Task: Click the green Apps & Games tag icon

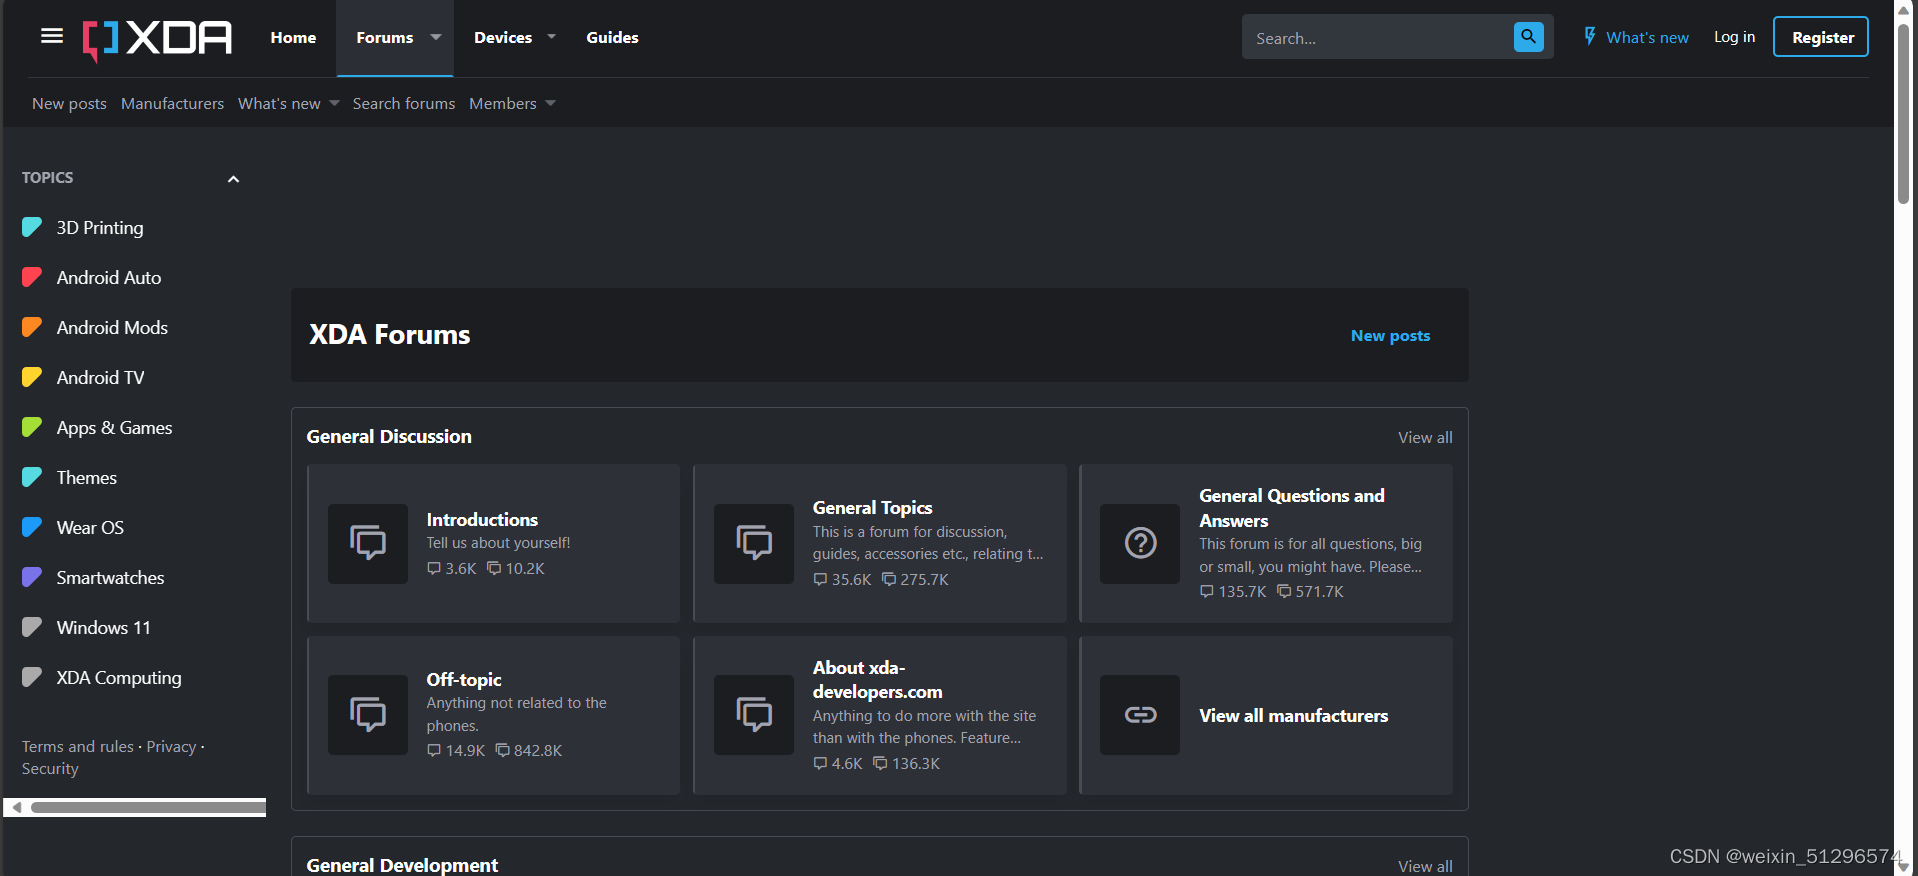Action: [x=32, y=427]
